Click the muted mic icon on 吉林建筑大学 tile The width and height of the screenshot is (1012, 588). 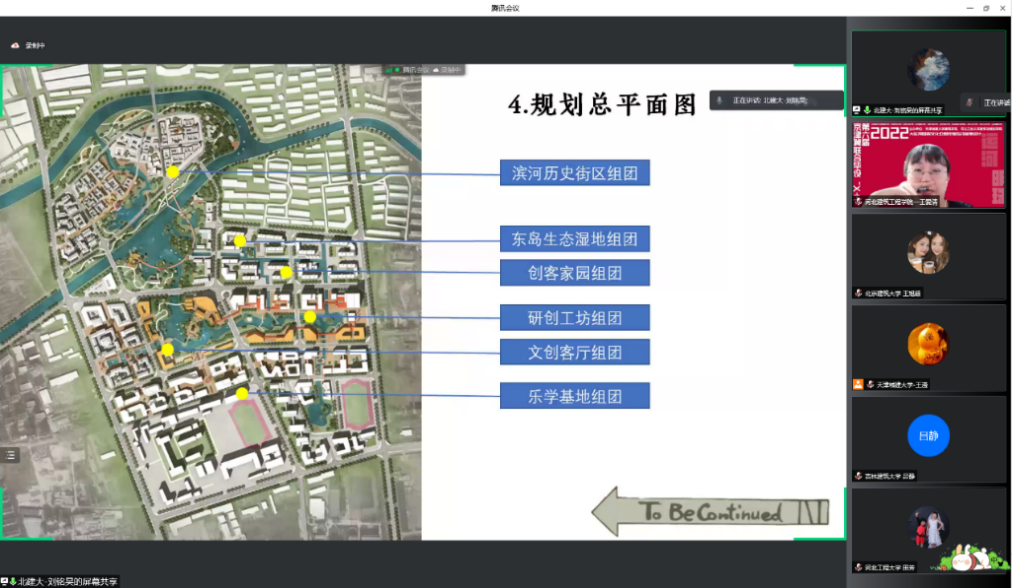coord(858,476)
